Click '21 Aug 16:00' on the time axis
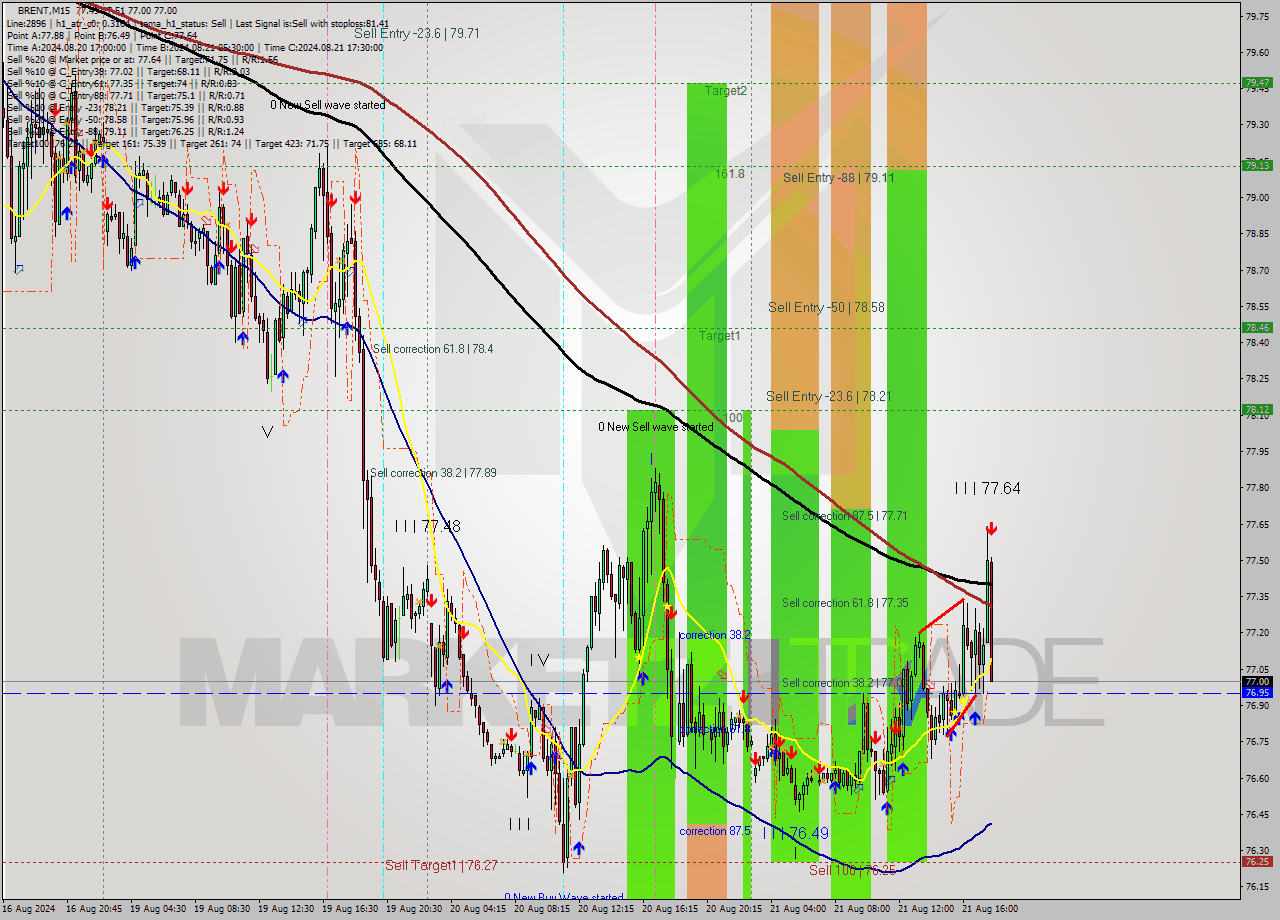The image size is (1280, 920). click(x=990, y=909)
